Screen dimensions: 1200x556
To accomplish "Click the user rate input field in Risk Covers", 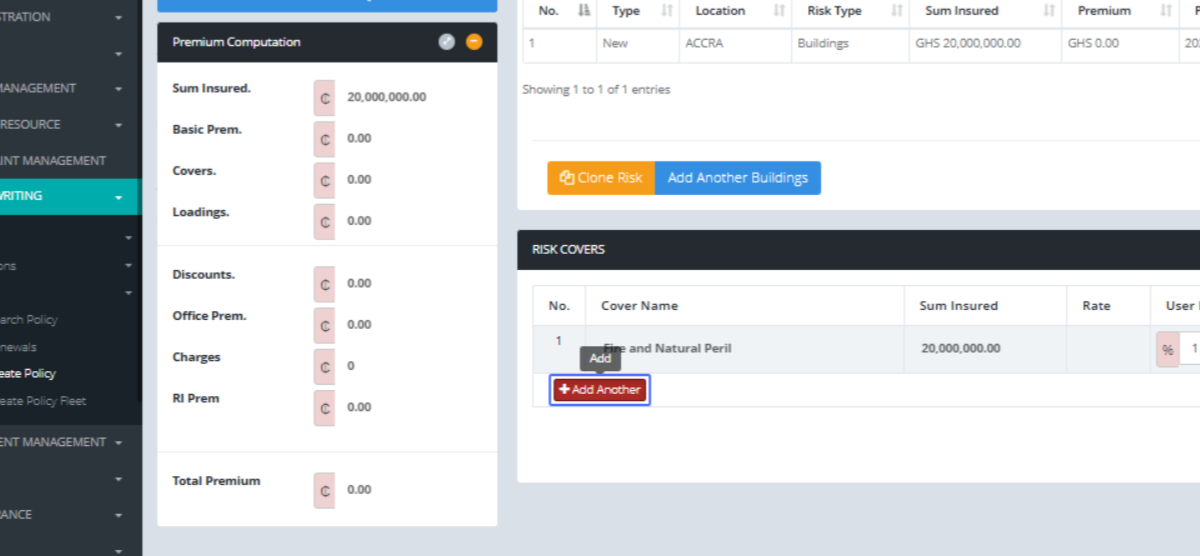I will click(x=1190, y=350).
